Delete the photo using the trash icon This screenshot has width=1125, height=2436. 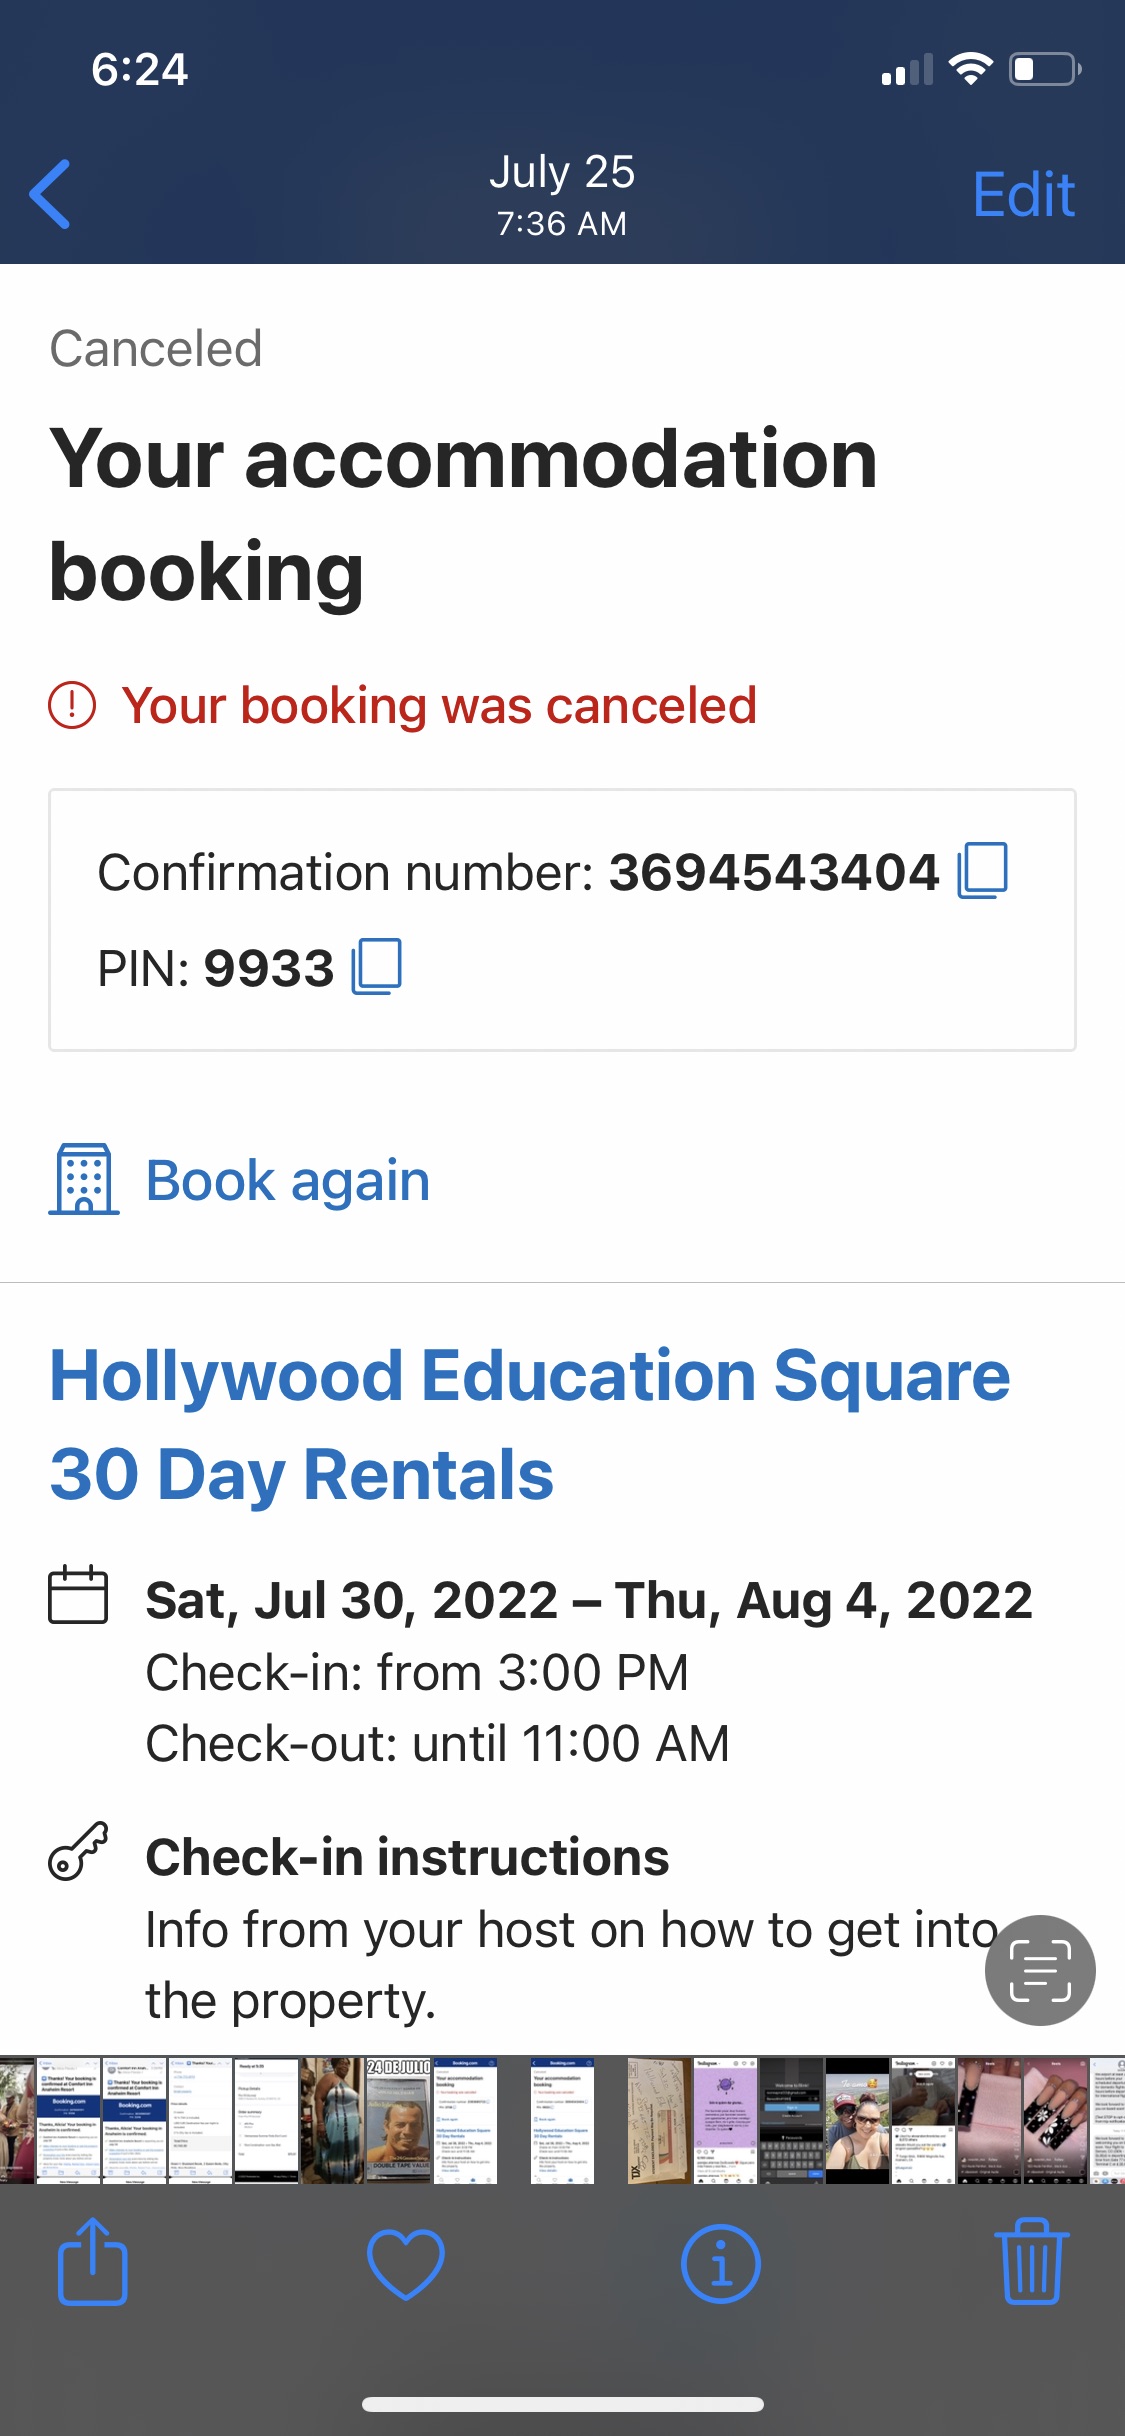1032,2262
